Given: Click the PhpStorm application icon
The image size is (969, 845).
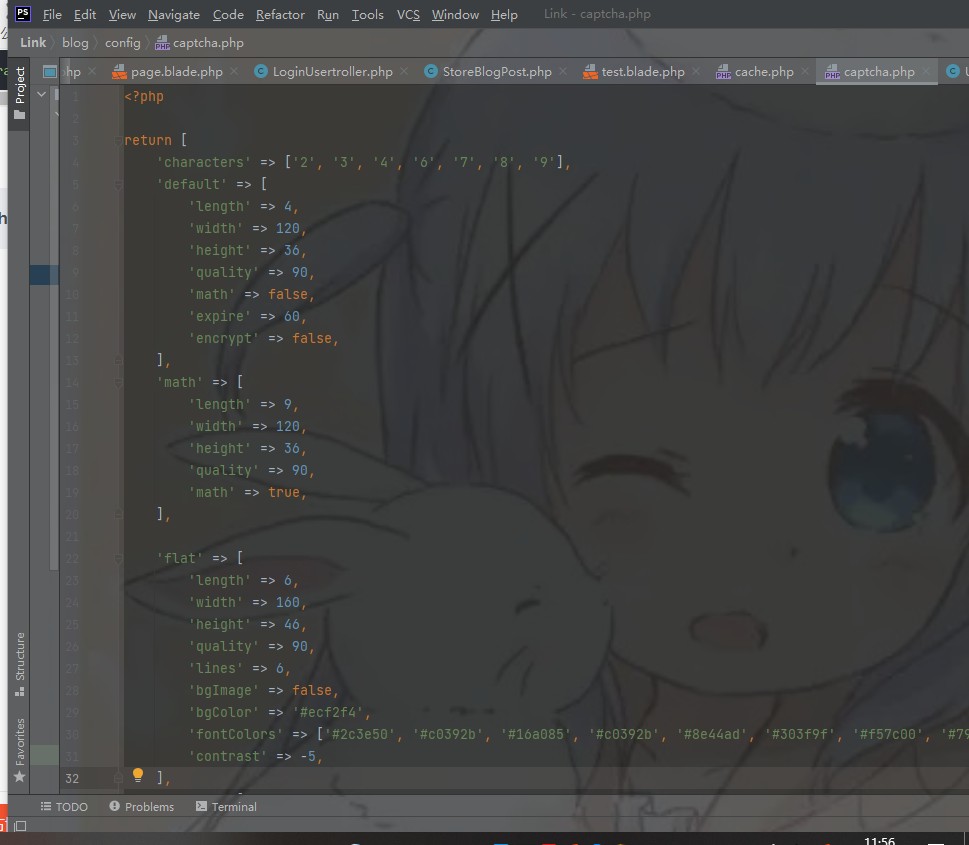Looking at the screenshot, I should click(x=23, y=14).
